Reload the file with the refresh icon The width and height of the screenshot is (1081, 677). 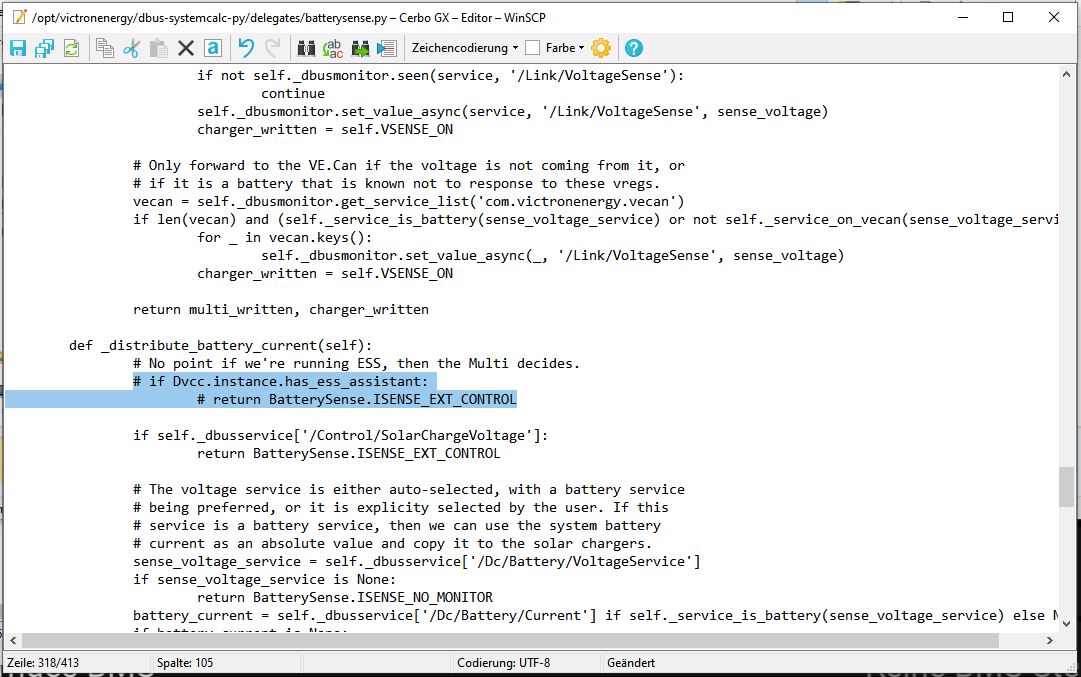click(71, 48)
